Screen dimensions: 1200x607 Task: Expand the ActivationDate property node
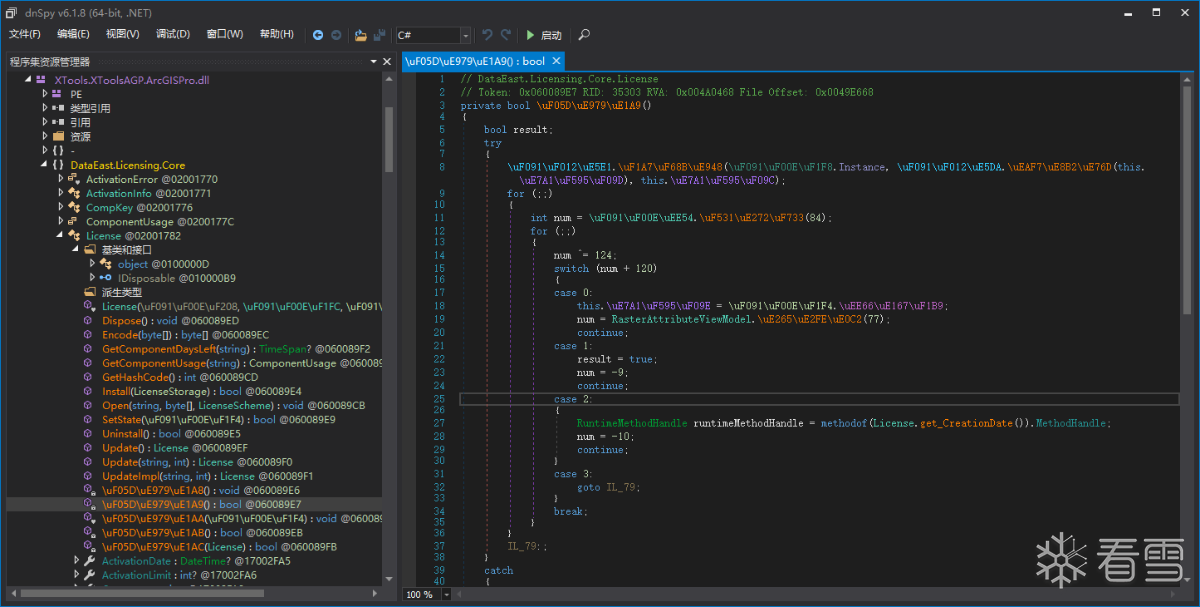tap(77, 561)
